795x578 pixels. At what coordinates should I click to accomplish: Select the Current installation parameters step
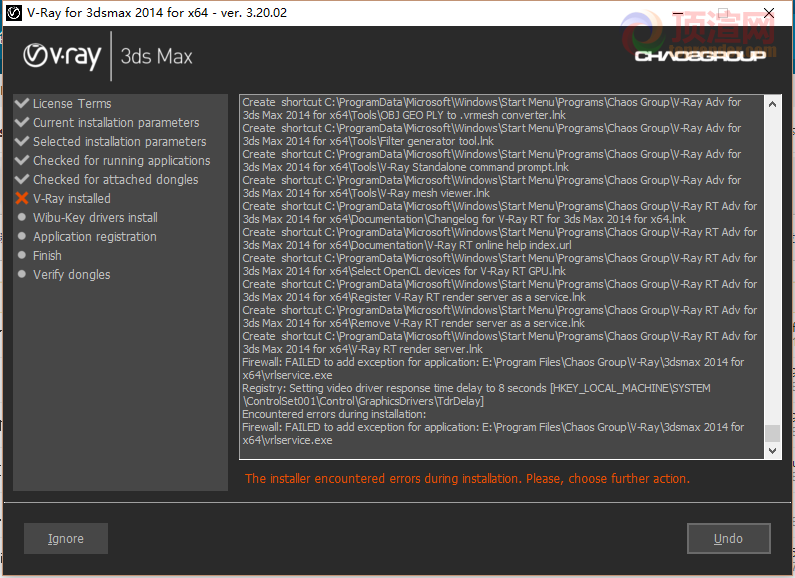[116, 123]
